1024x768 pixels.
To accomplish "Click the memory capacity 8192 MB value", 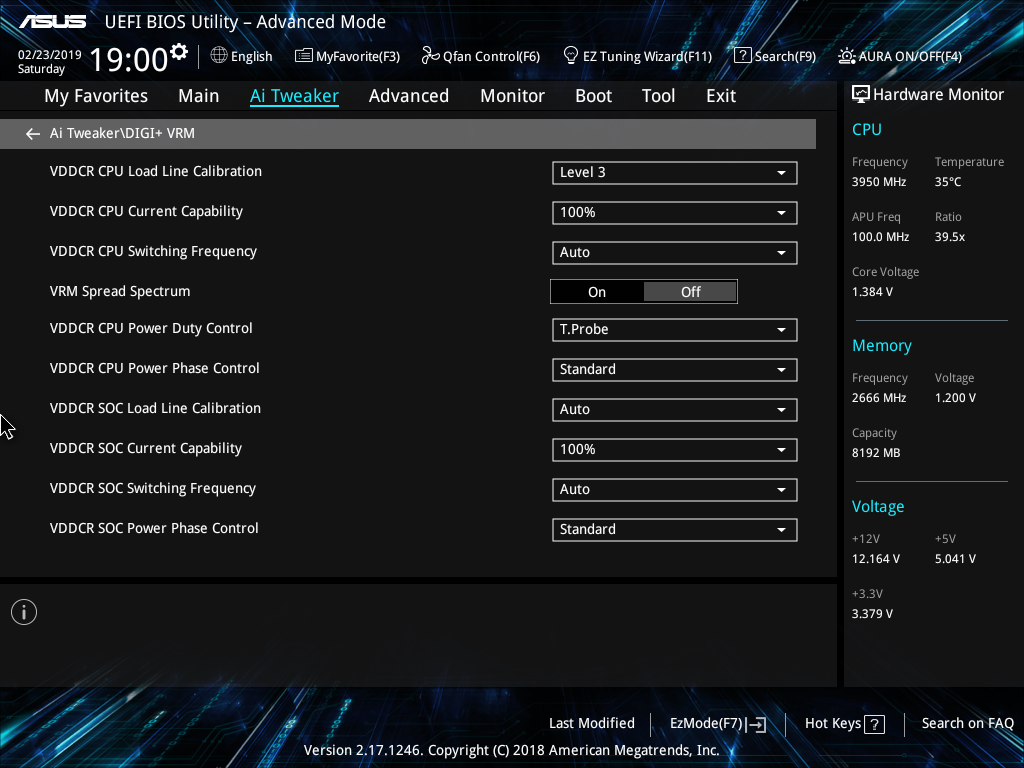I will 876,453.
